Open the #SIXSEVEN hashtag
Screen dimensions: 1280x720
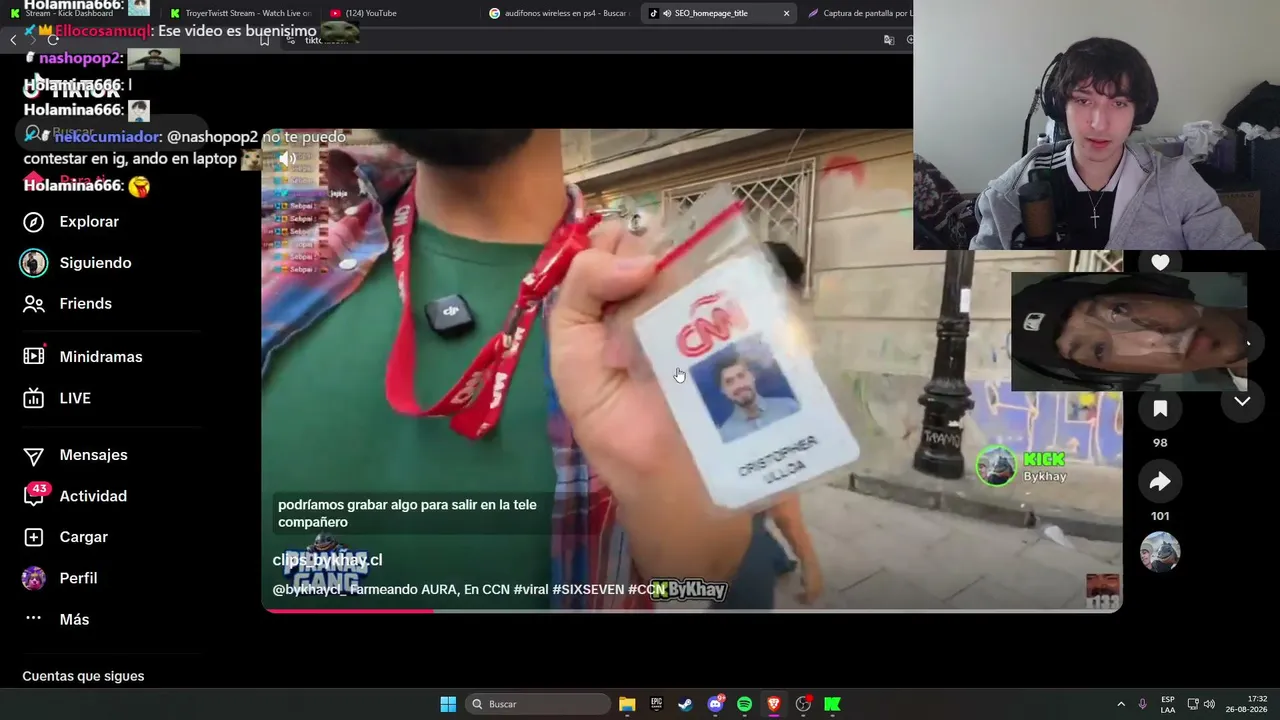[588, 590]
